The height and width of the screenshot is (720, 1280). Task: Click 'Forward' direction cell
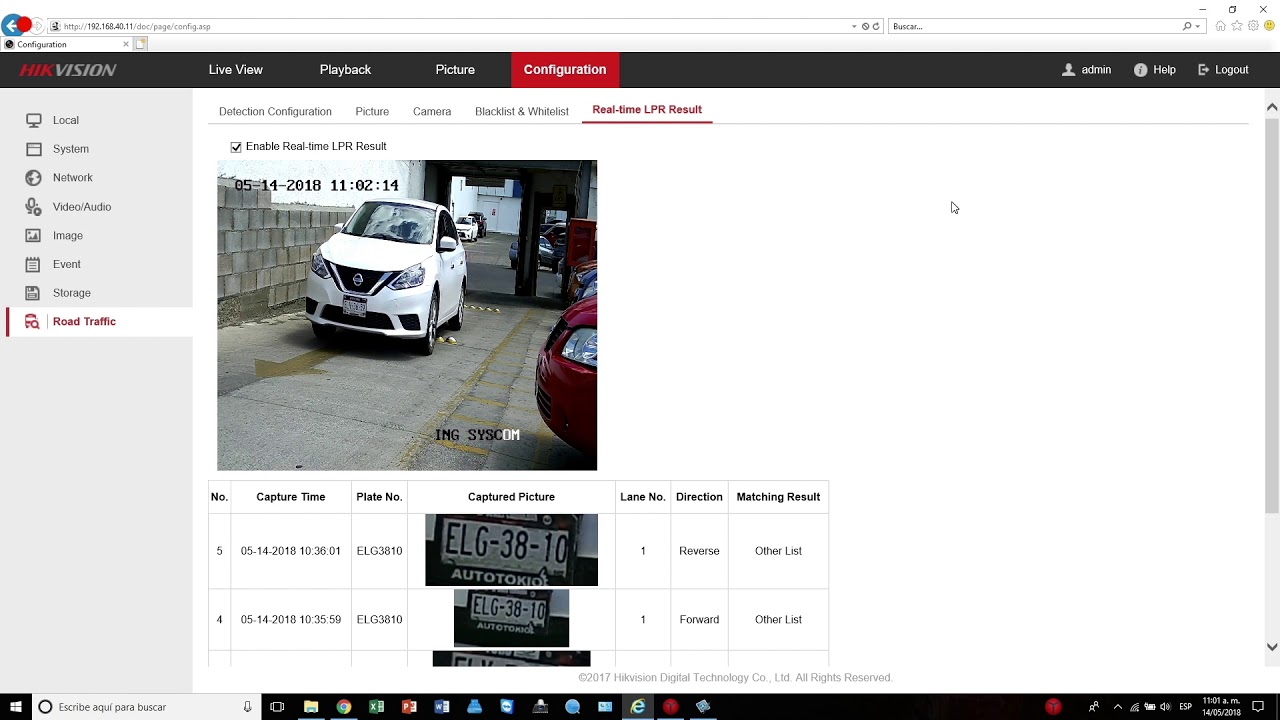[x=699, y=620]
